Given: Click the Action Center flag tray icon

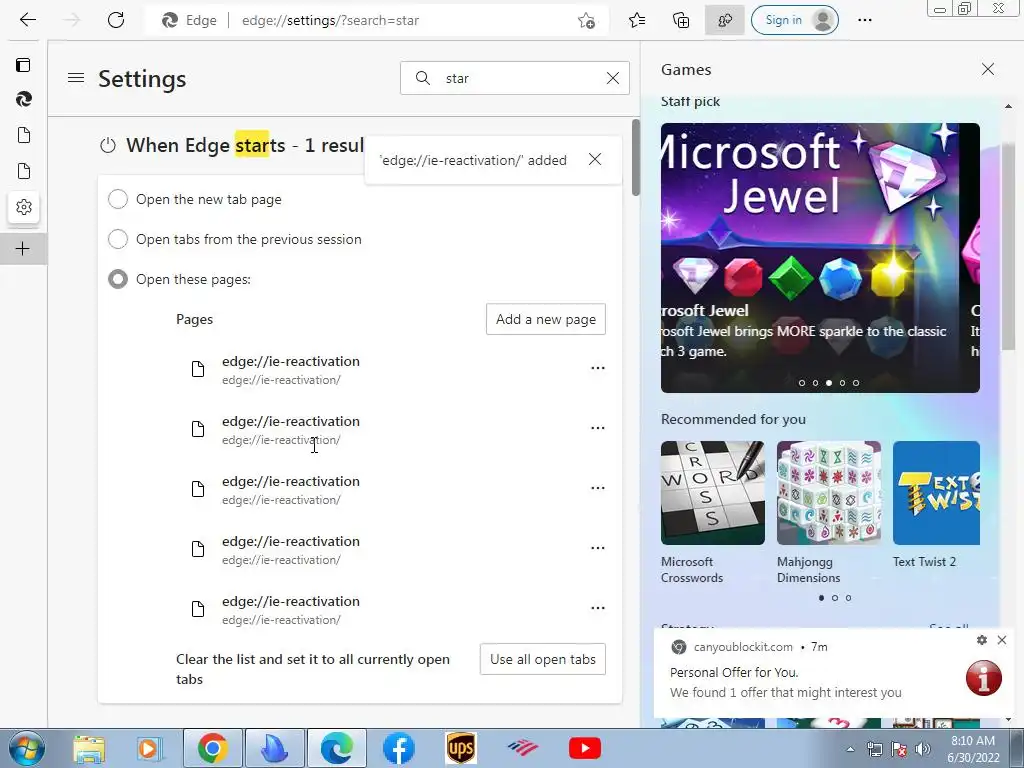Looking at the screenshot, I should [x=899, y=749].
